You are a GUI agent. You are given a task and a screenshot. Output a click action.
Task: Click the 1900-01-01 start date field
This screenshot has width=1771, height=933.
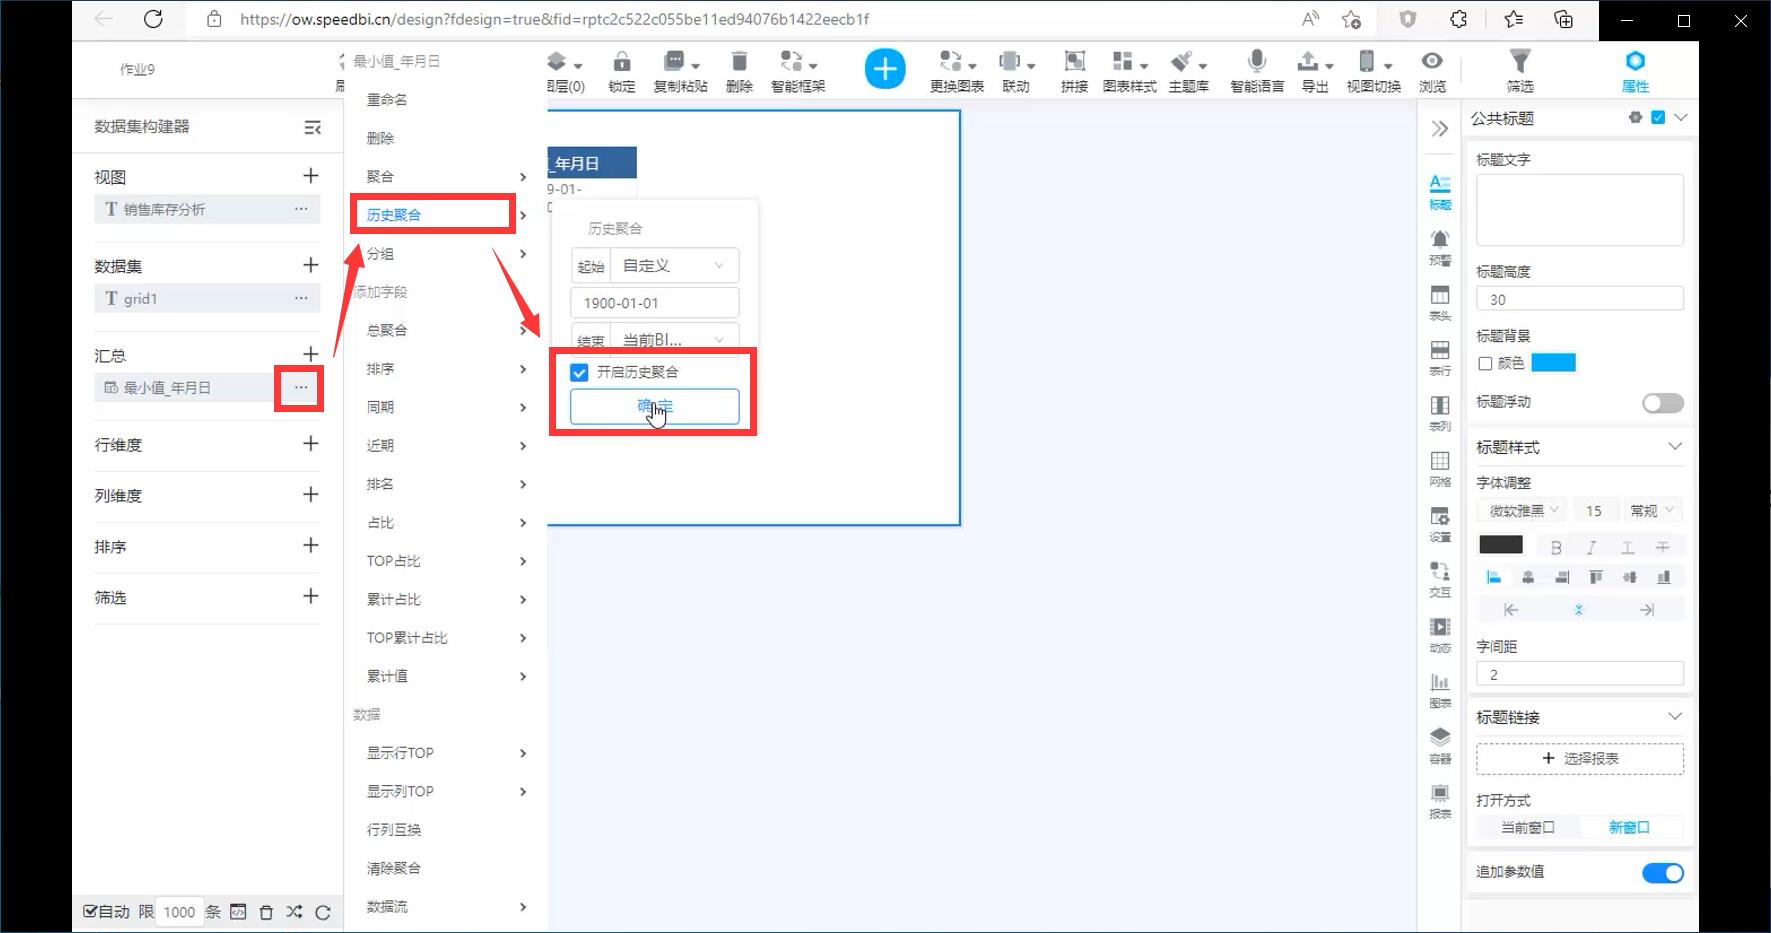(655, 303)
